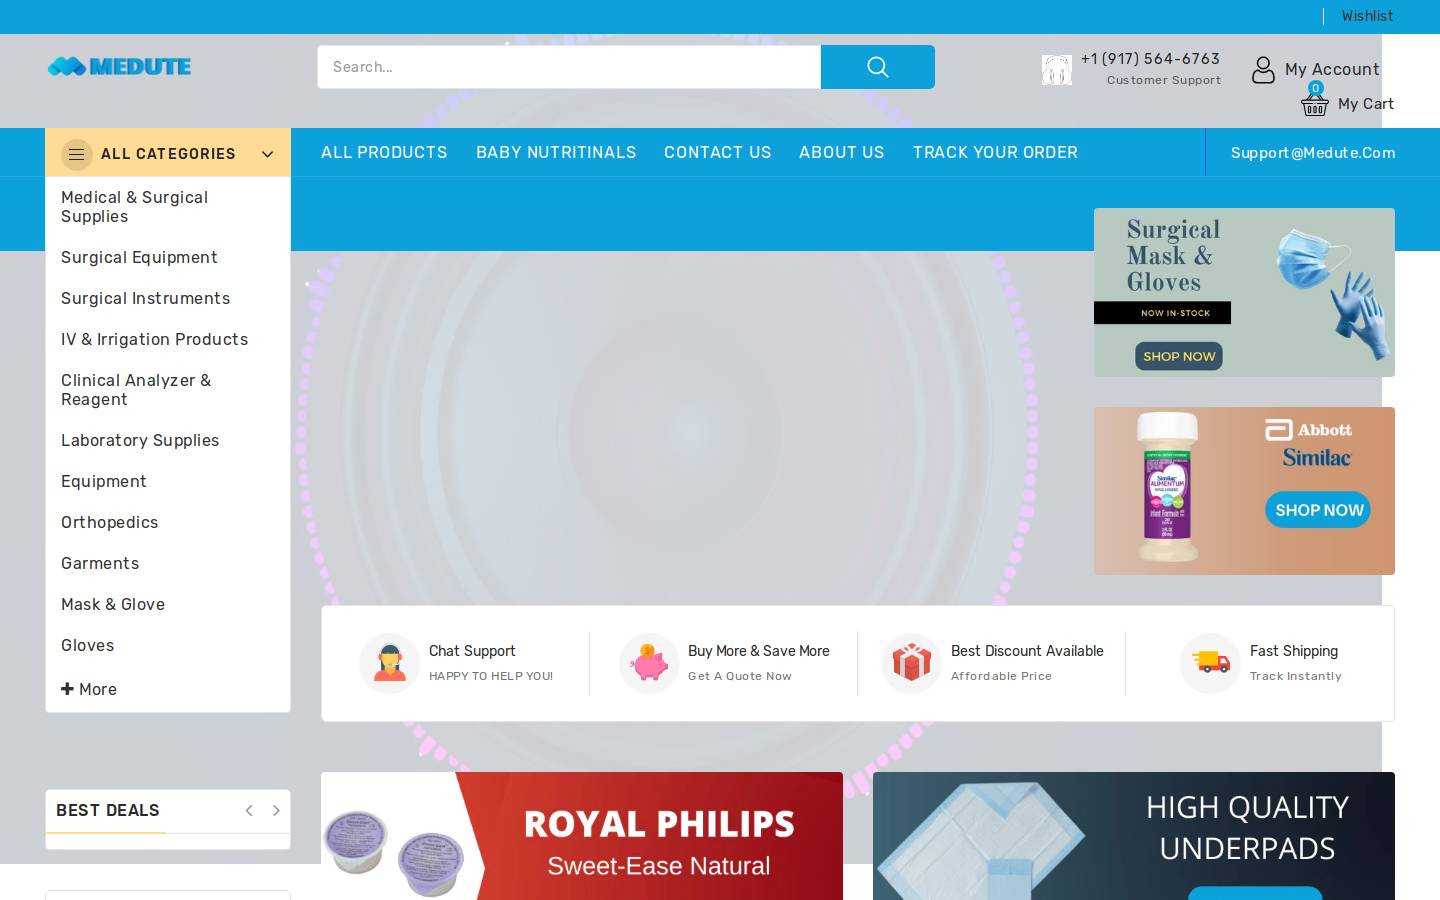Click Best Discount Available text

1027,651
